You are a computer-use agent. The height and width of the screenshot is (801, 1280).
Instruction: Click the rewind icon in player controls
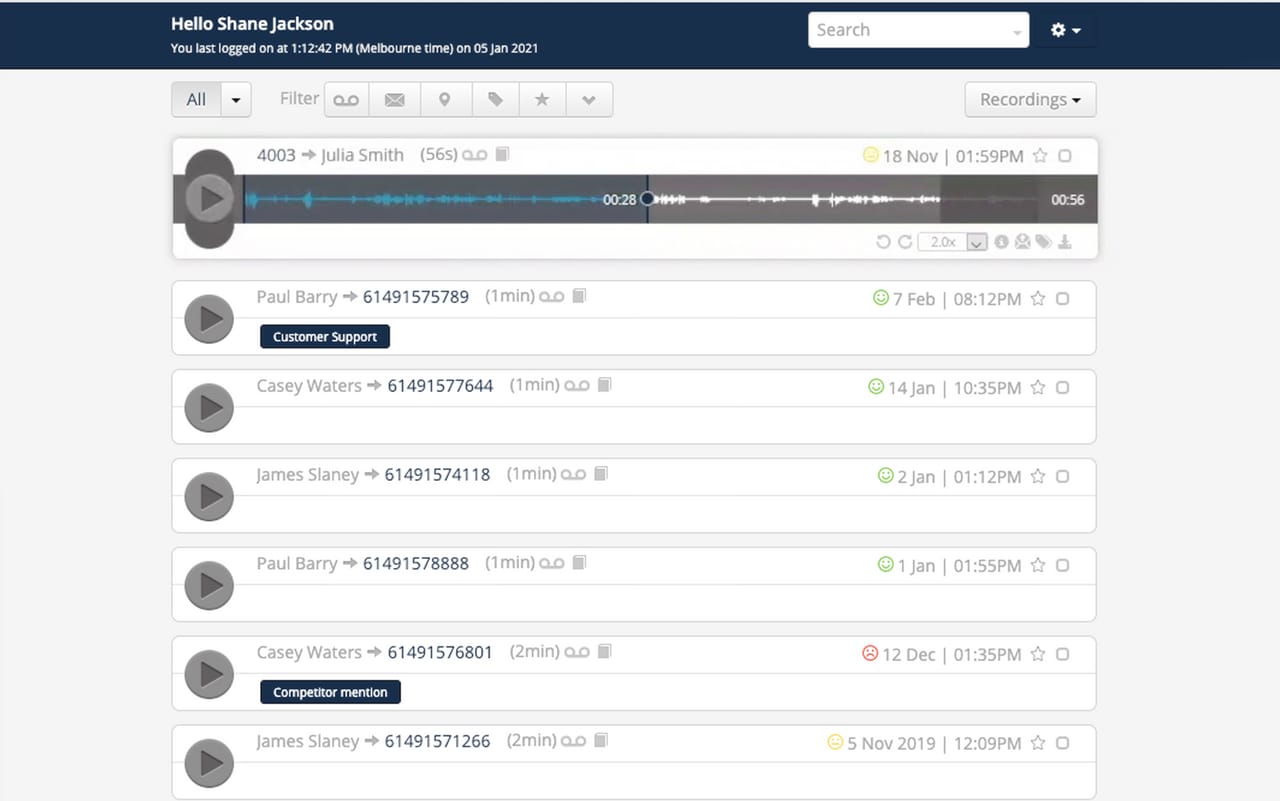(883, 242)
